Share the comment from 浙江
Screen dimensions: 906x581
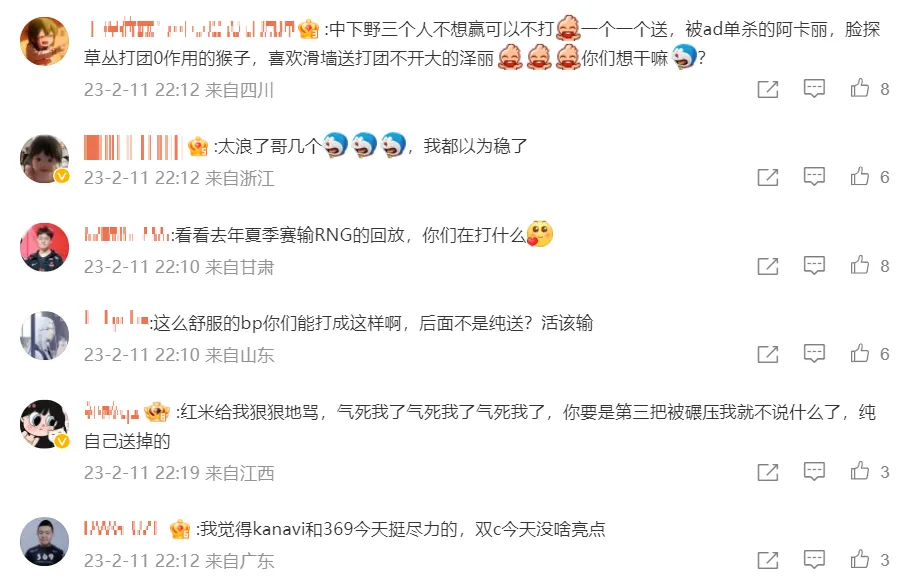(x=768, y=177)
